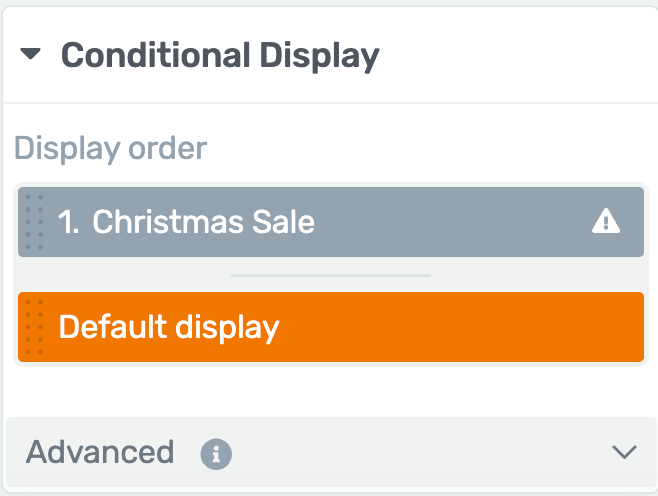Select the 1. Christmas Sale display condition
658x496 pixels.
[331, 222]
